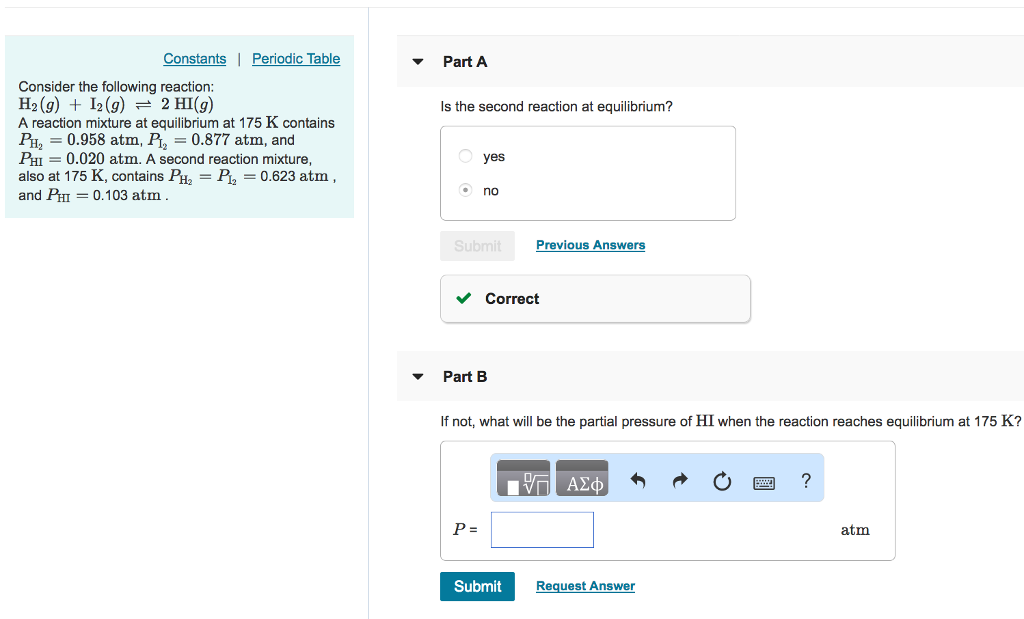The image size is (1024, 619).
Task: Select the "yes" radio option
Action: [466, 156]
